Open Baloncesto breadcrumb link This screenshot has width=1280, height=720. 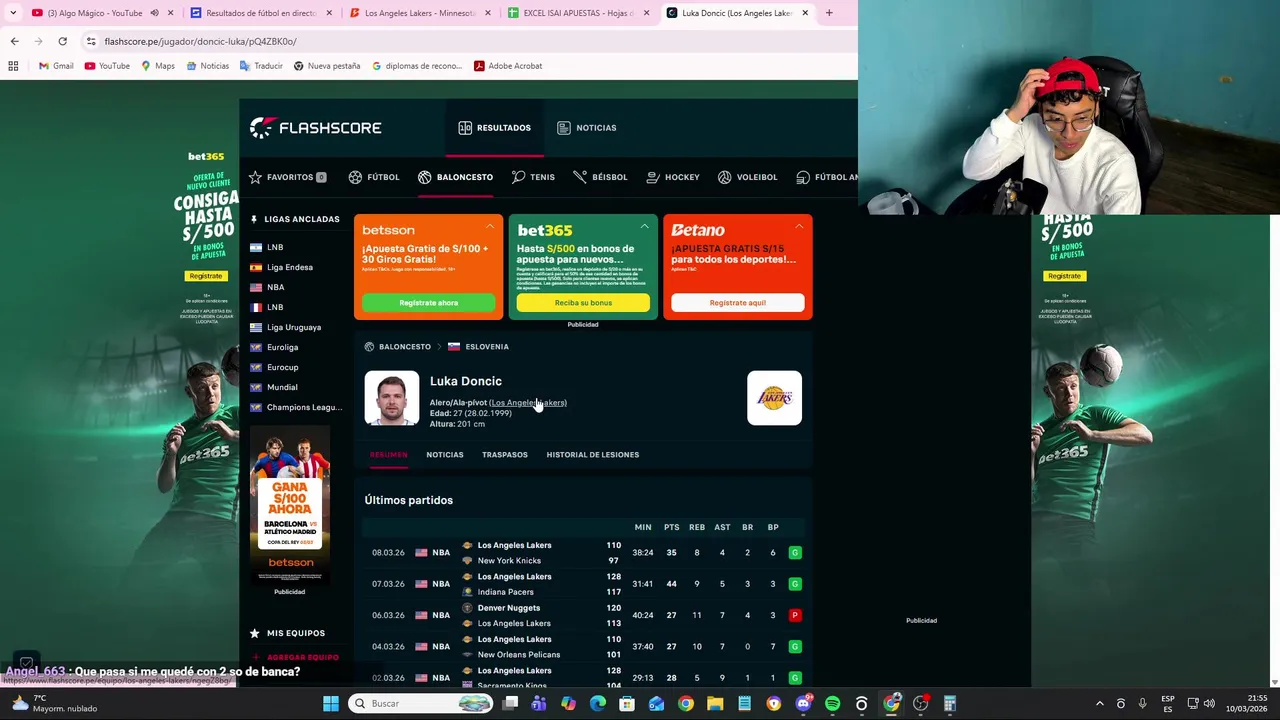404,347
